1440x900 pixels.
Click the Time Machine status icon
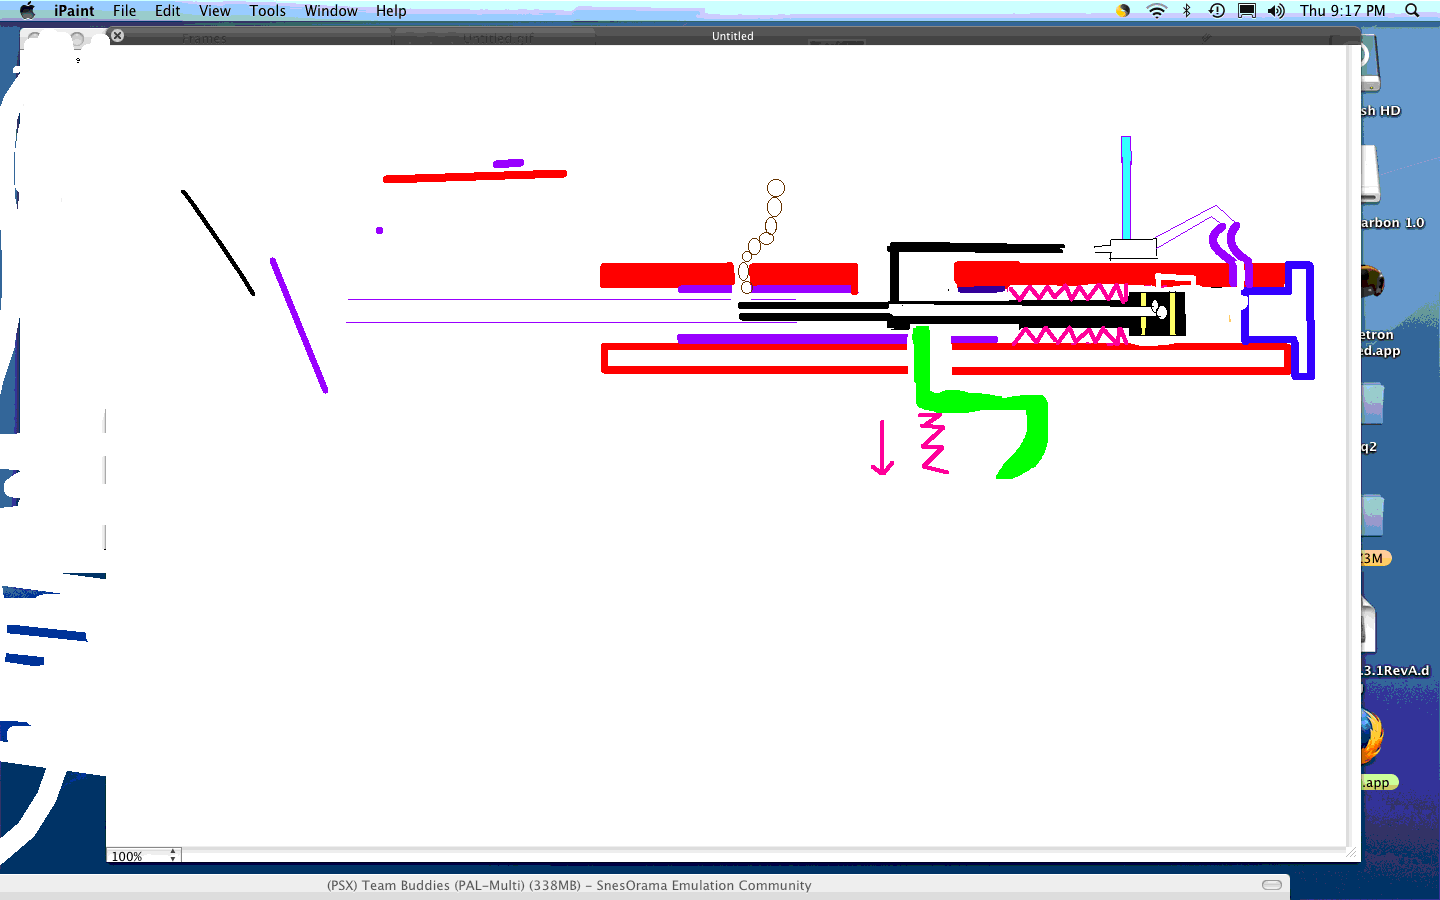1216,11
